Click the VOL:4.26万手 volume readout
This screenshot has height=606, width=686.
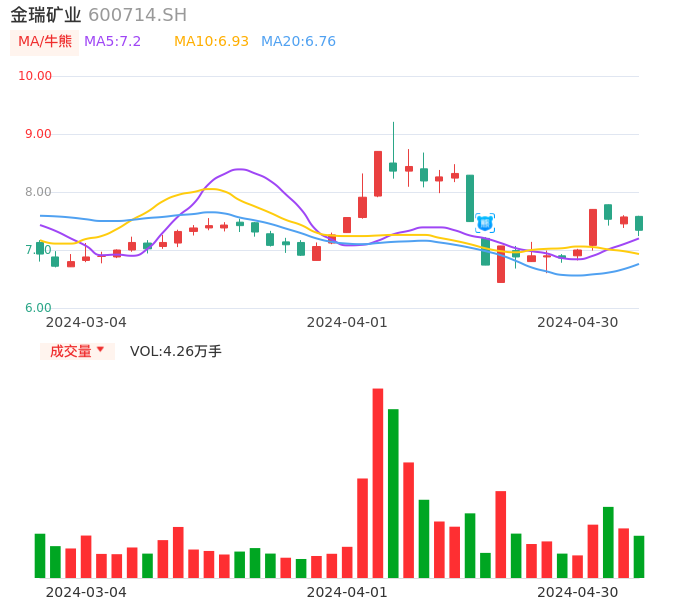coord(176,351)
